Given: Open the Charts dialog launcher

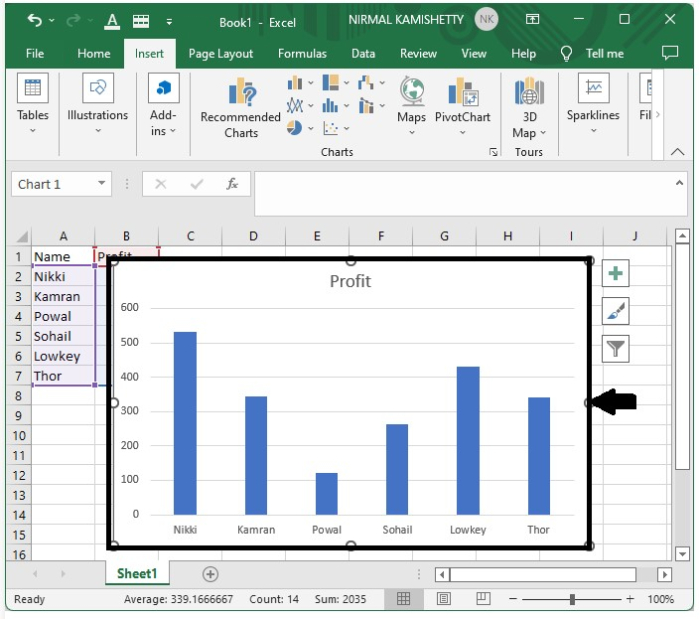Looking at the screenshot, I should 493,152.
